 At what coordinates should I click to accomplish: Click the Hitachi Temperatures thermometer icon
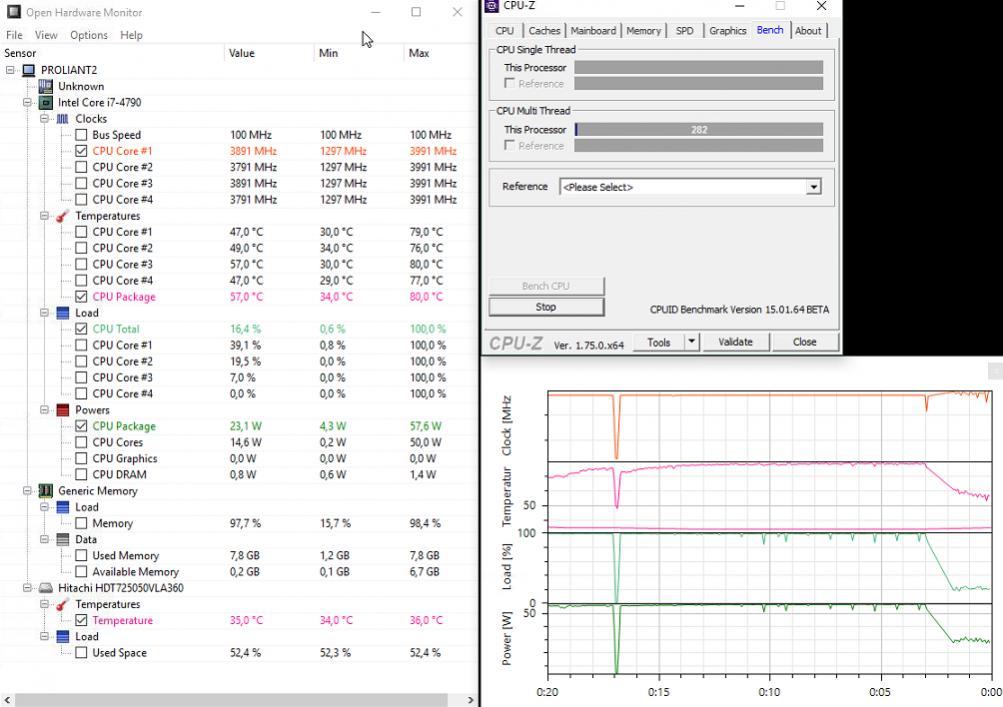[x=63, y=604]
